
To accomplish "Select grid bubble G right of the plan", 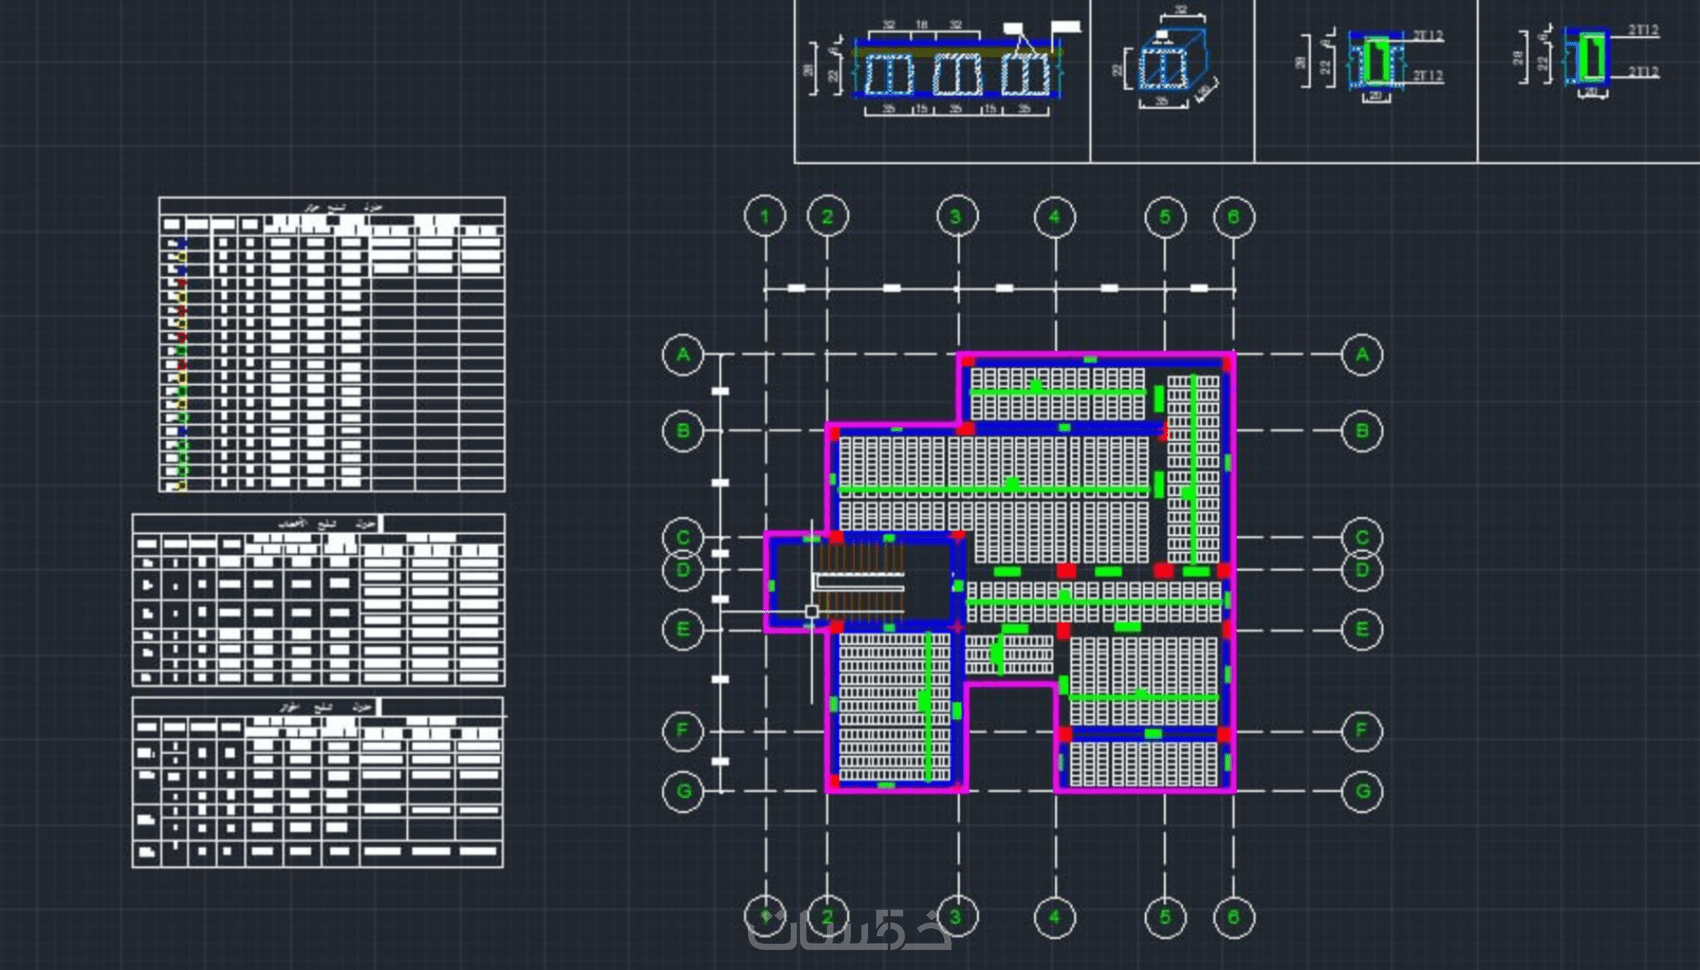I will tap(1362, 791).
